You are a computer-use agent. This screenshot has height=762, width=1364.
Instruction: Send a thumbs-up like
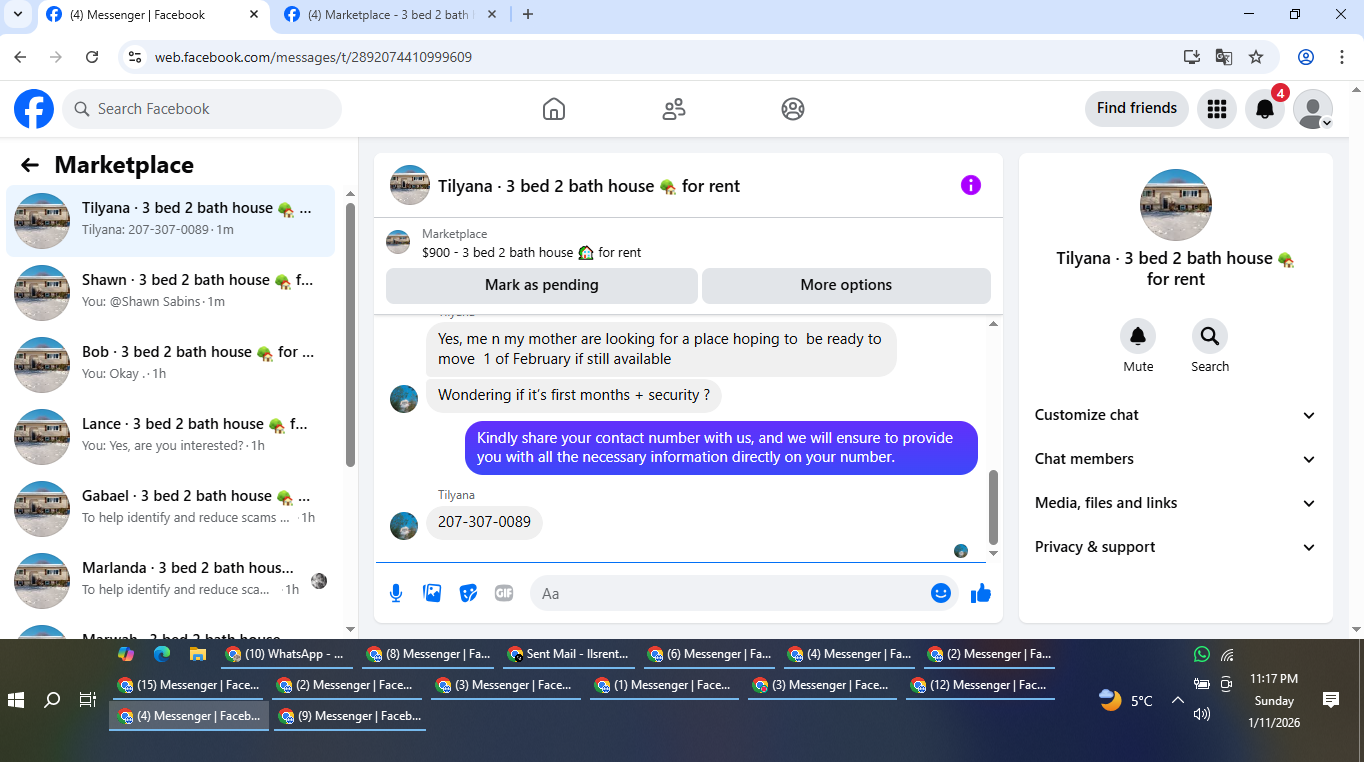[x=981, y=593]
